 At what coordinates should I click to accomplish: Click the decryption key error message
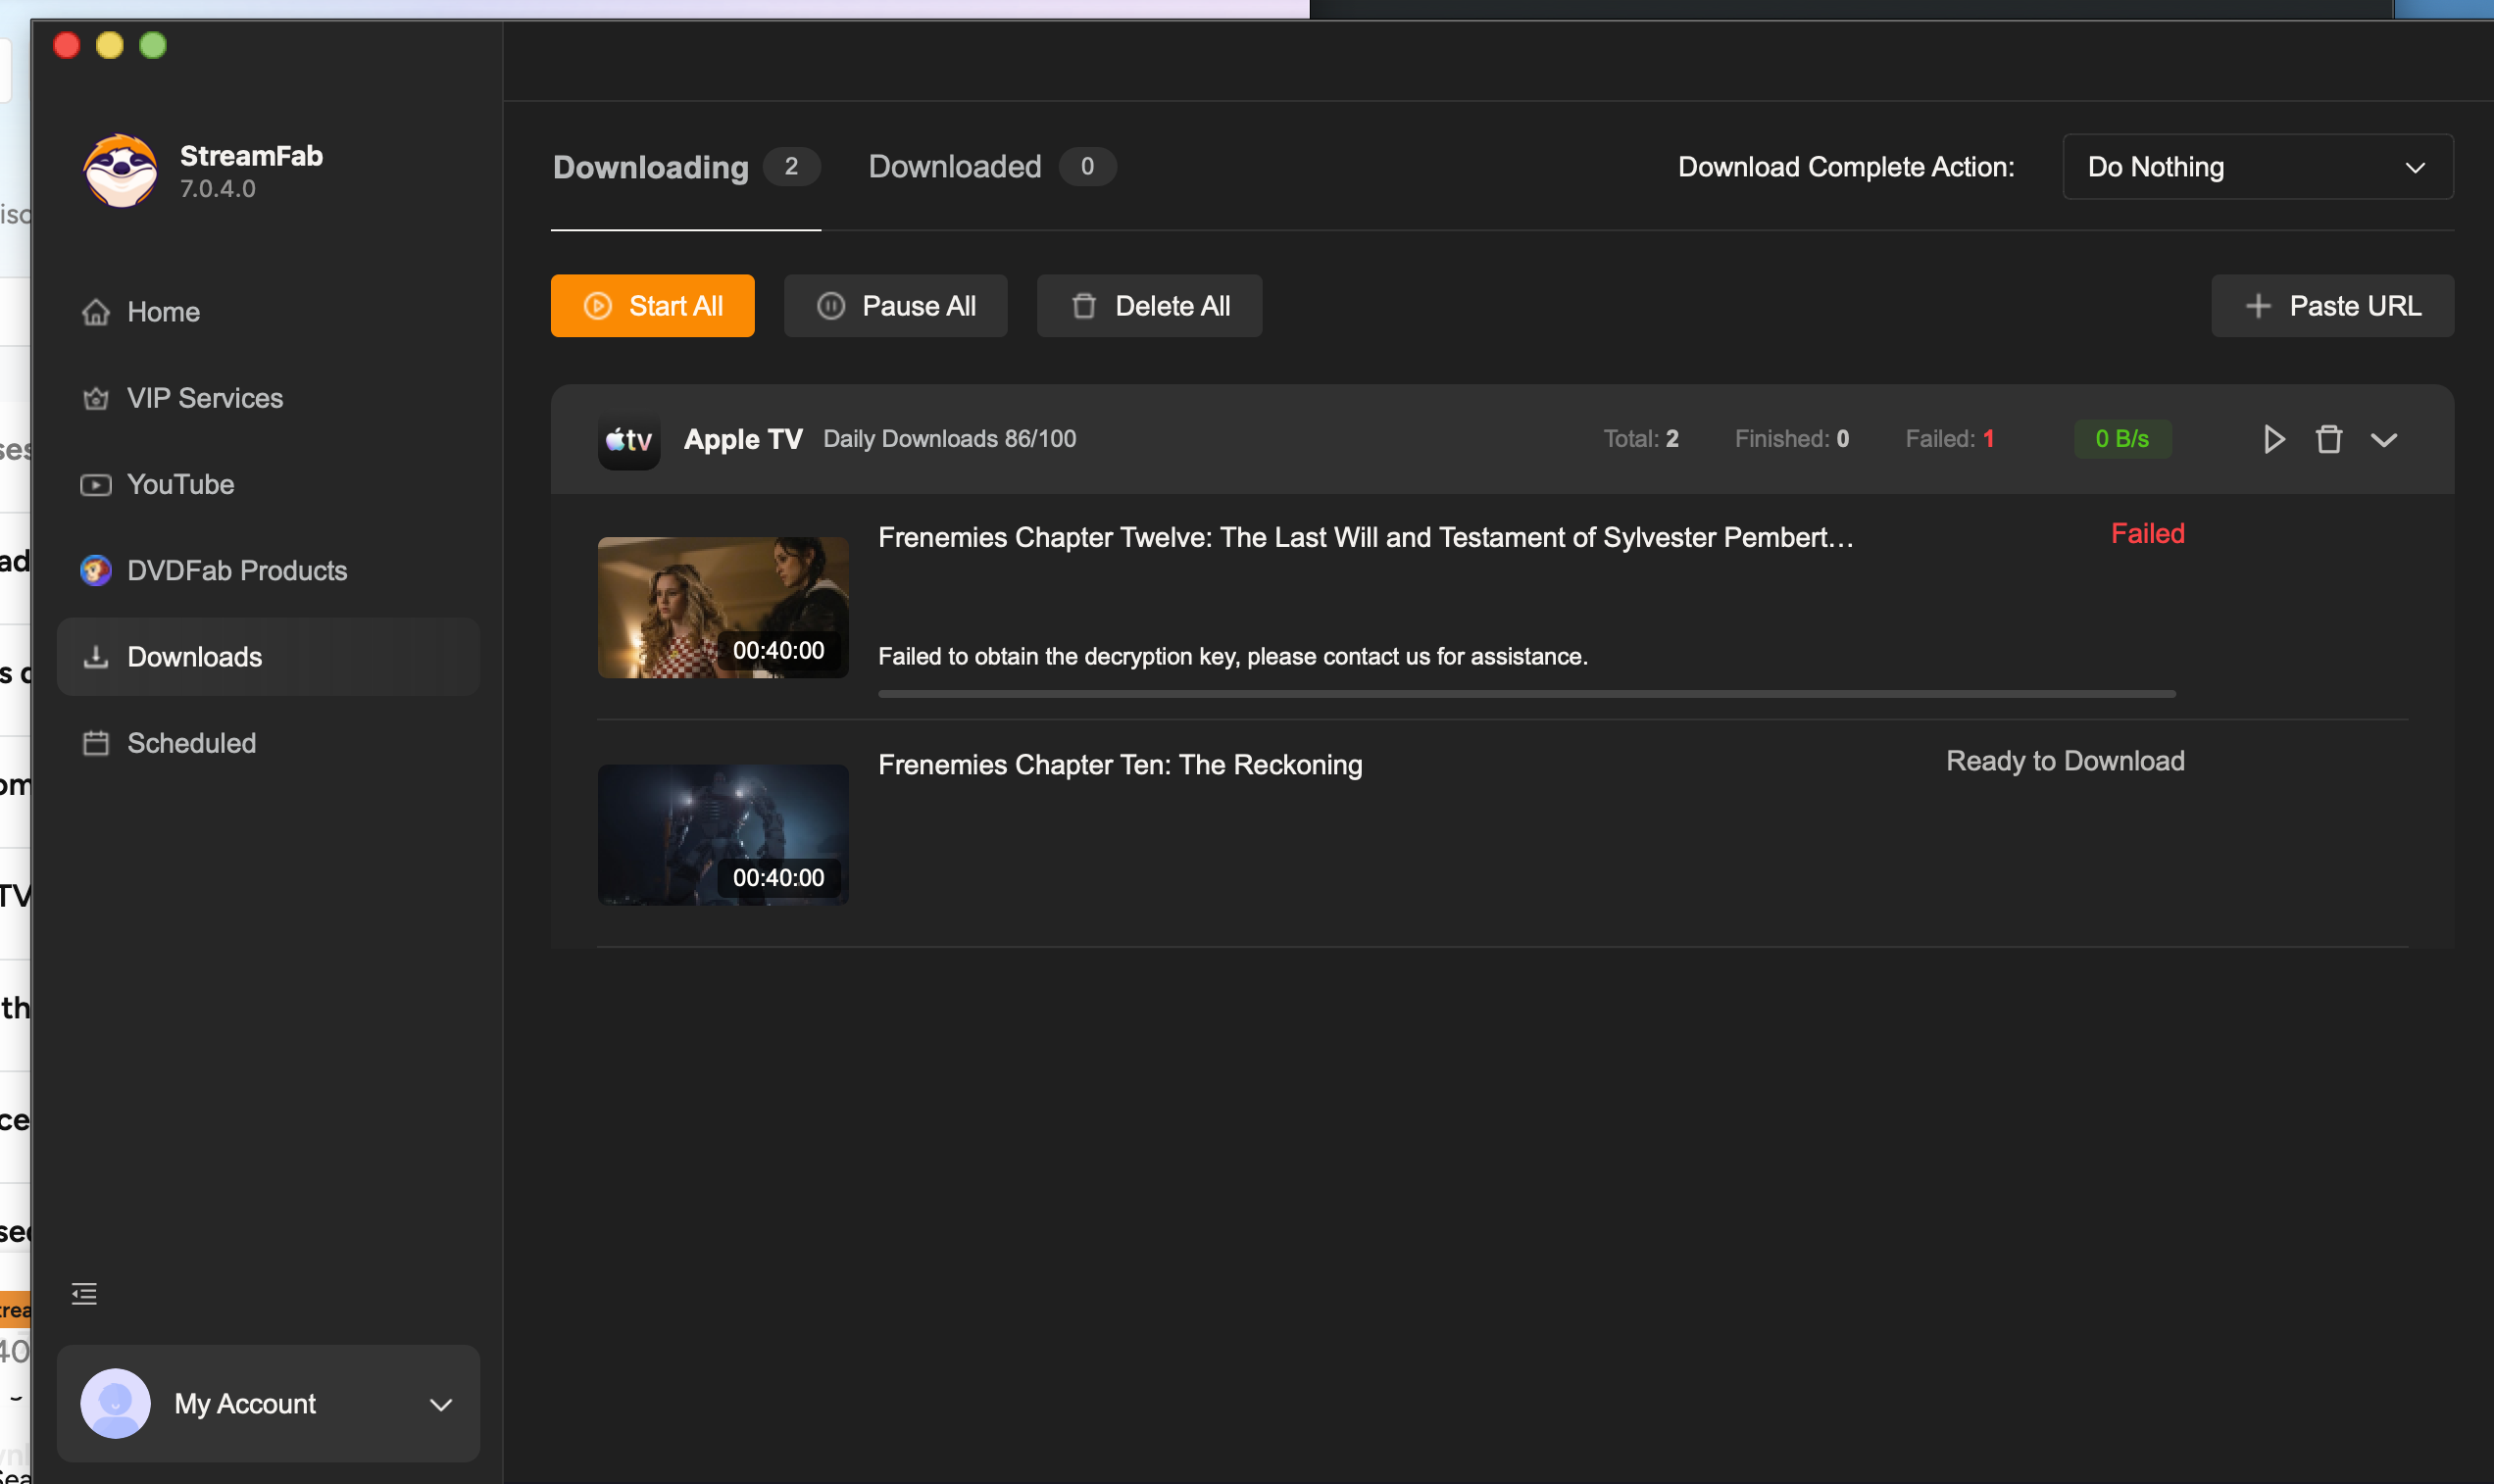point(1233,656)
